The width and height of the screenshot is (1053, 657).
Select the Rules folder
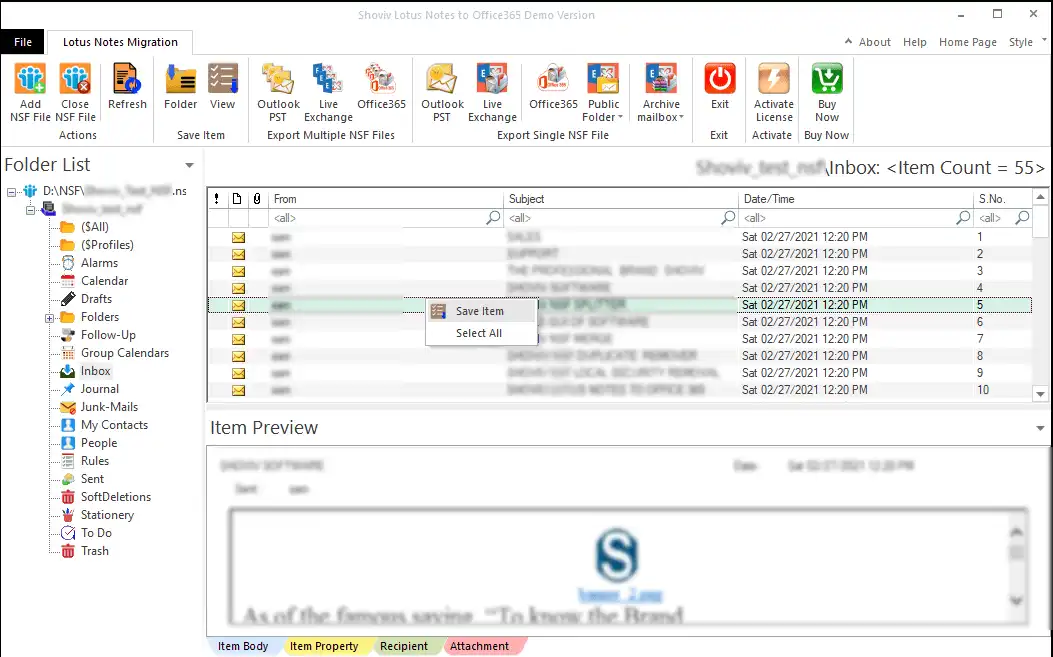pos(95,461)
